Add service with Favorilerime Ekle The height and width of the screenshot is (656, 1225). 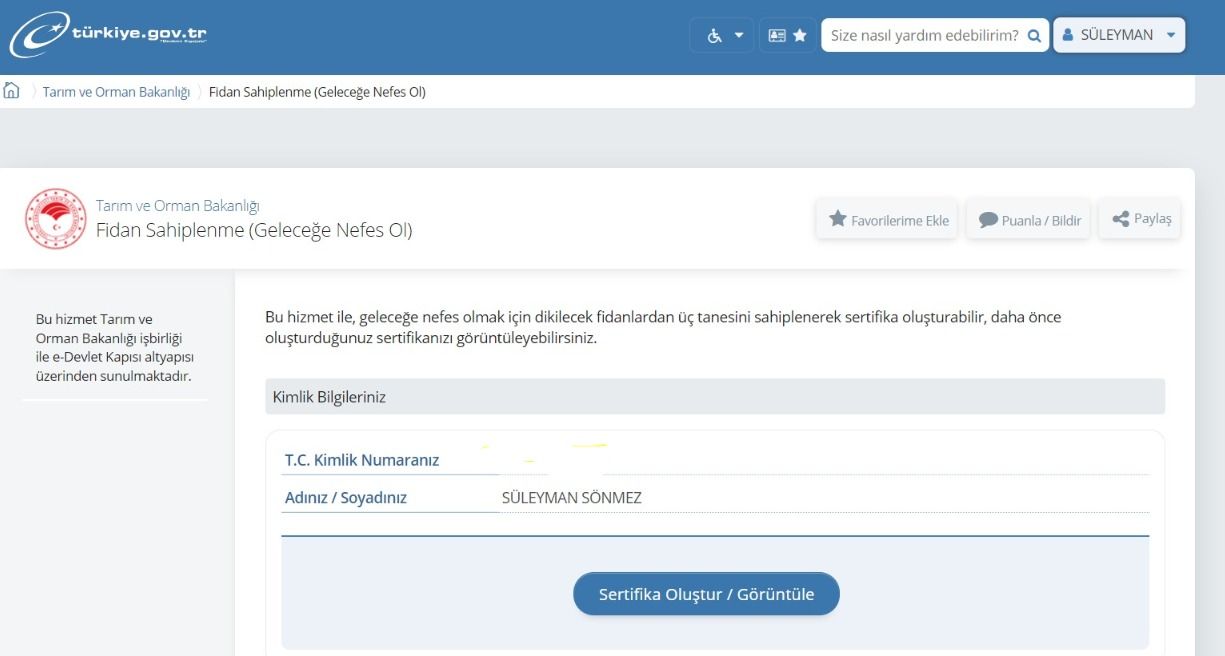click(x=888, y=220)
